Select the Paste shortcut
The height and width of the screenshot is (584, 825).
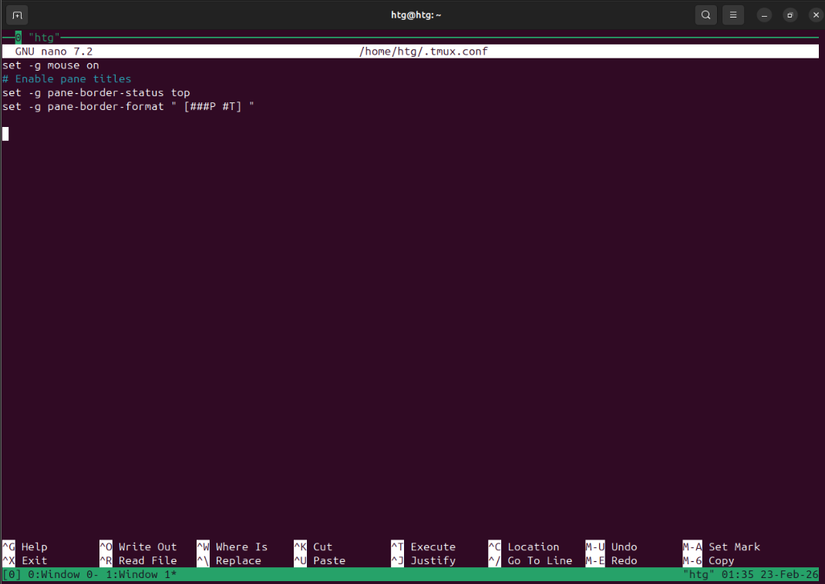point(321,560)
